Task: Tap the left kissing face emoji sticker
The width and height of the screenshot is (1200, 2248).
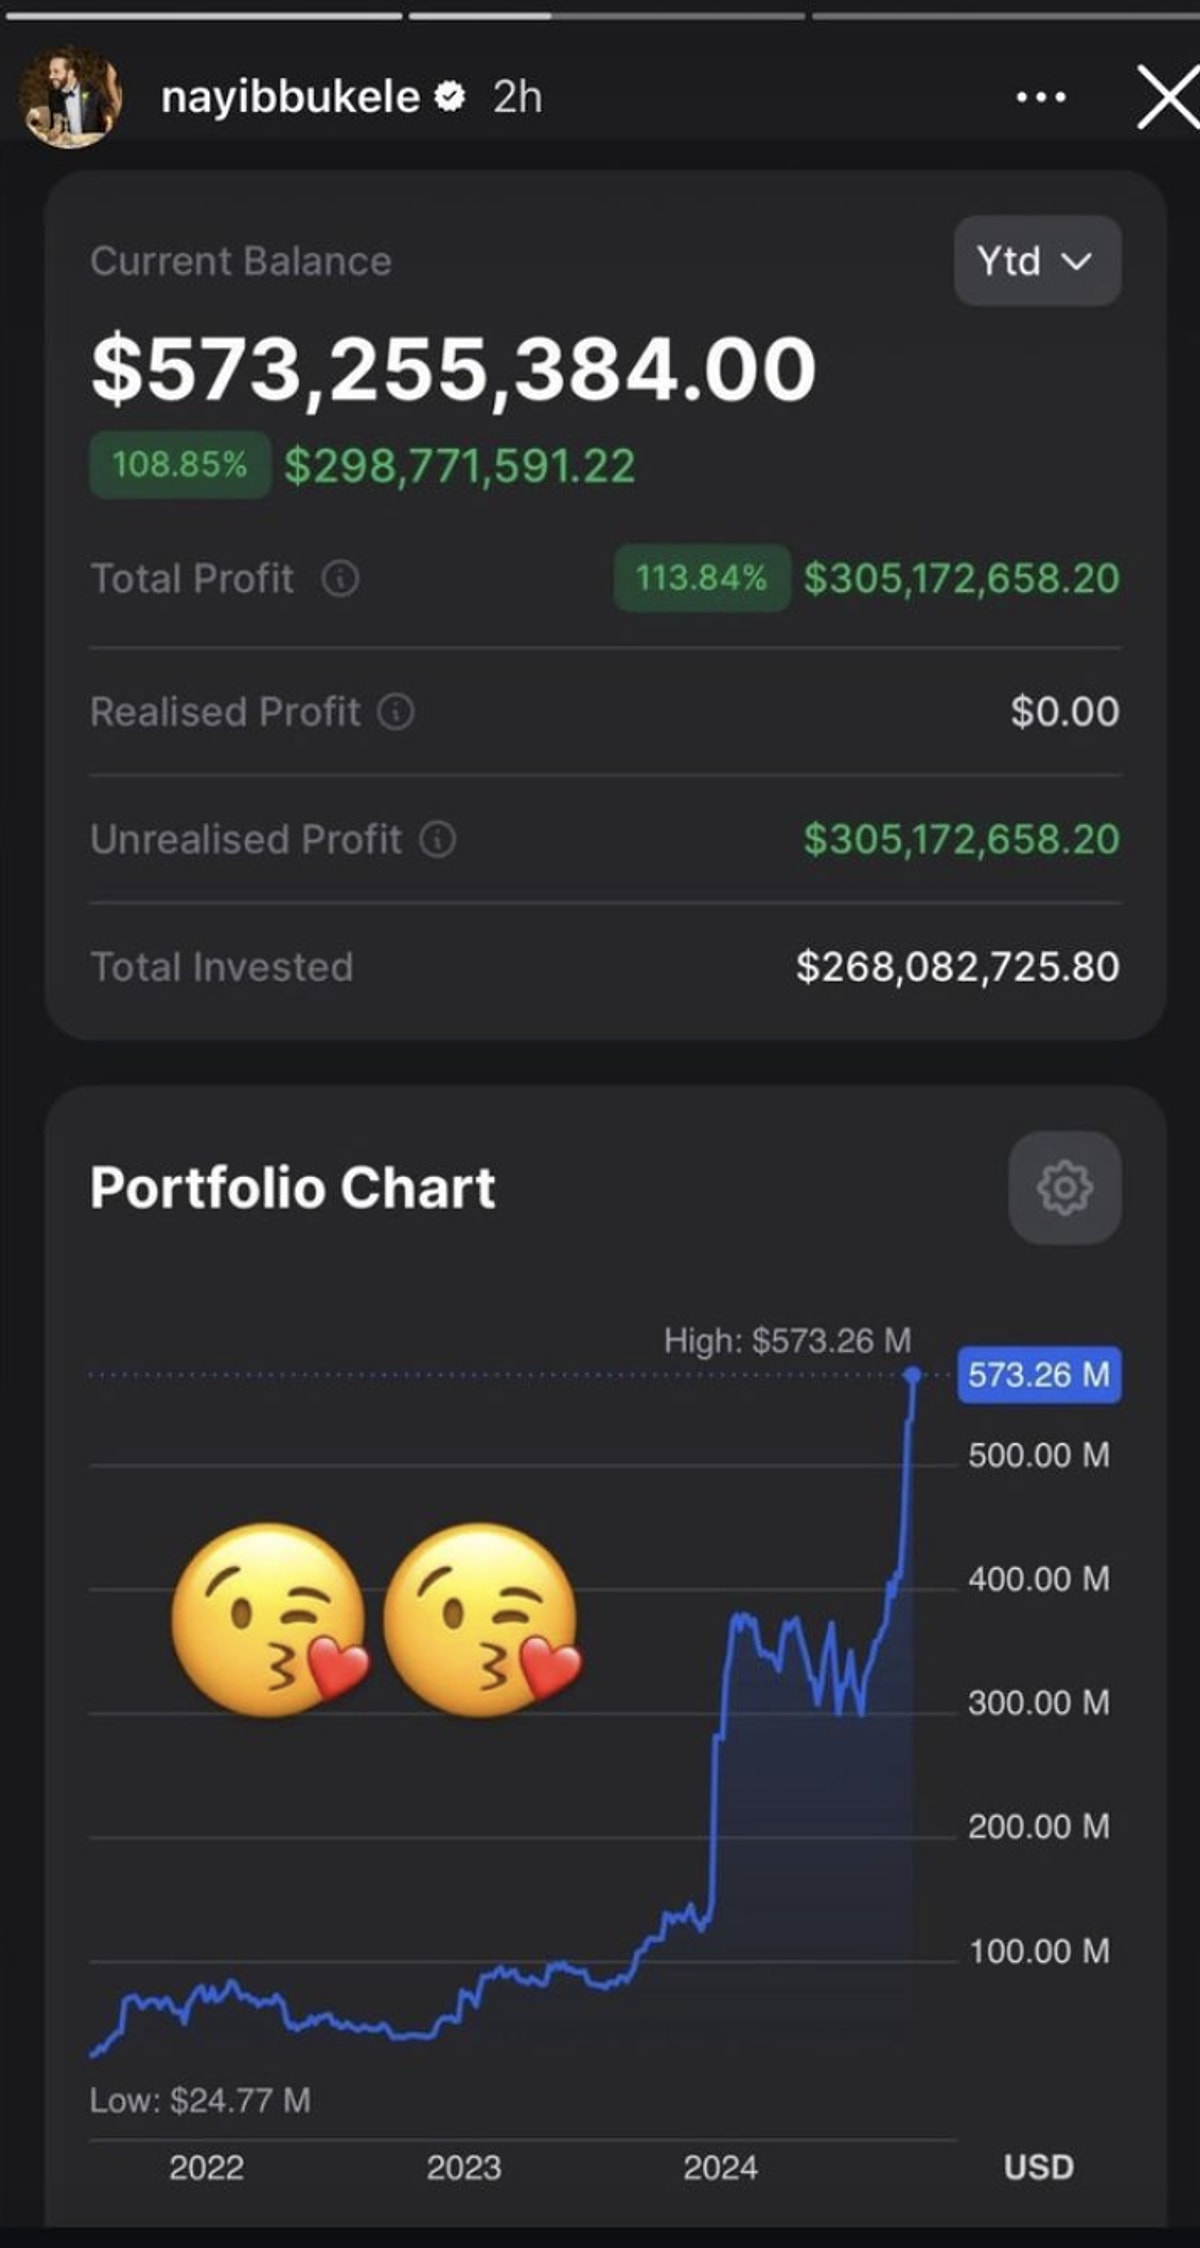Action: coord(268,1621)
